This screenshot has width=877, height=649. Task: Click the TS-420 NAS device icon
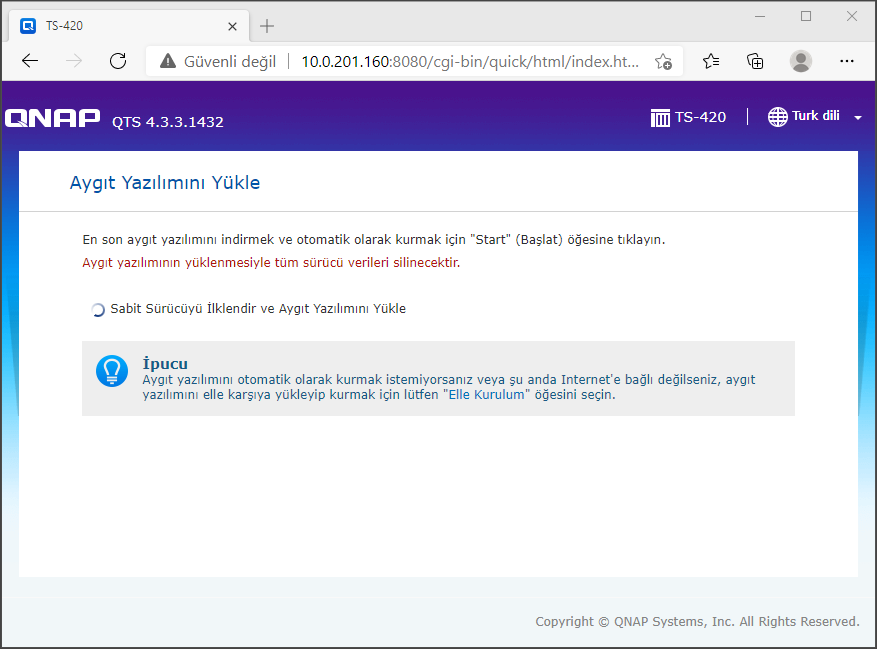pyautogui.click(x=660, y=117)
